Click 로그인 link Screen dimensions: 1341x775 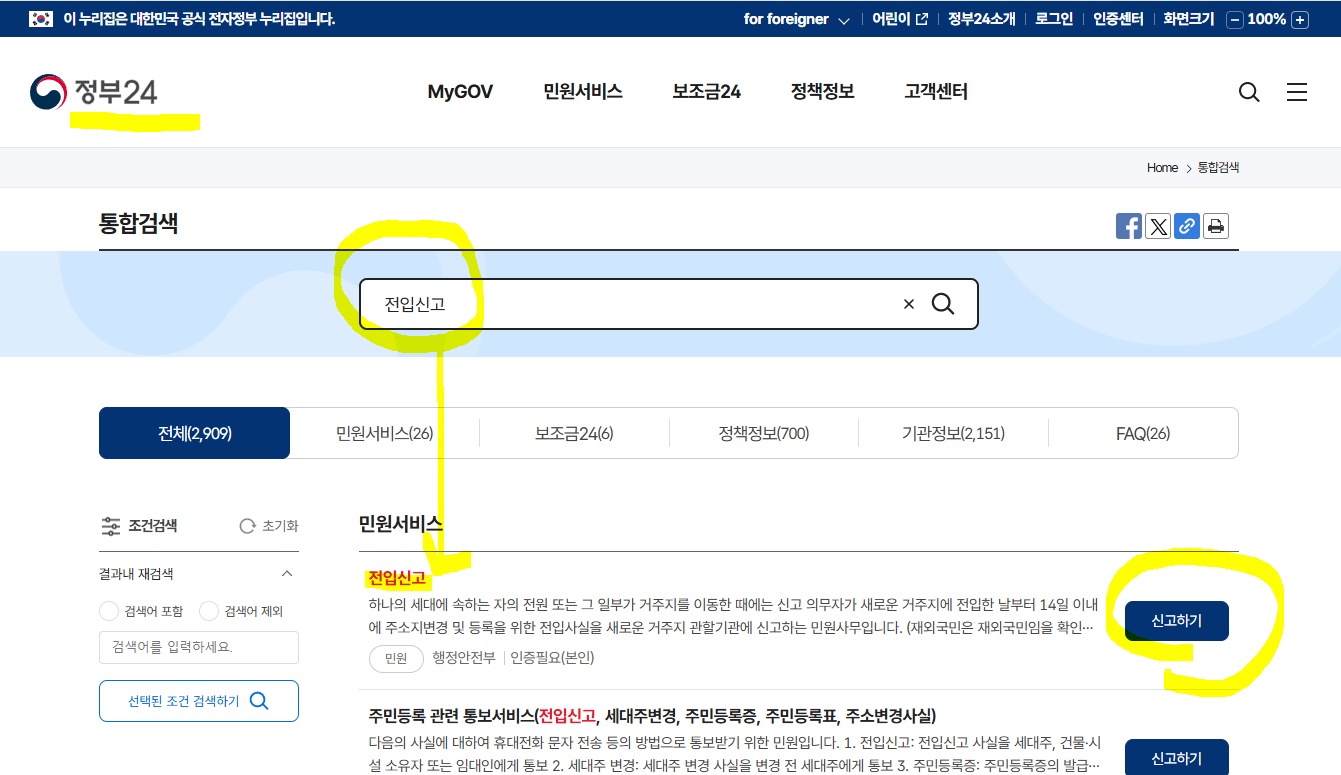click(x=1054, y=19)
